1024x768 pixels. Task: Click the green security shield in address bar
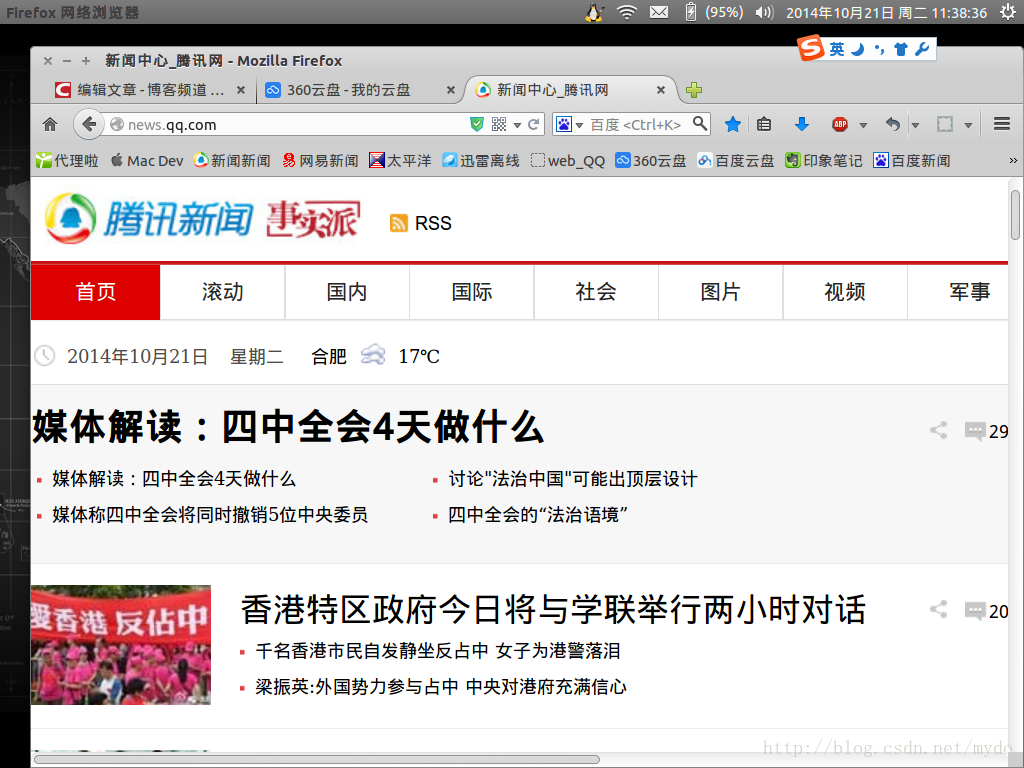tap(477, 124)
